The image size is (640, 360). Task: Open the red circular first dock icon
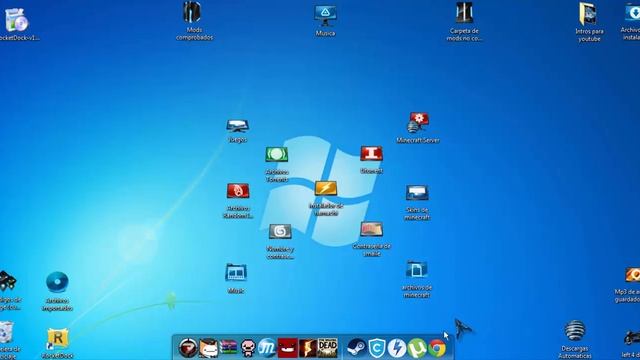coord(188,348)
